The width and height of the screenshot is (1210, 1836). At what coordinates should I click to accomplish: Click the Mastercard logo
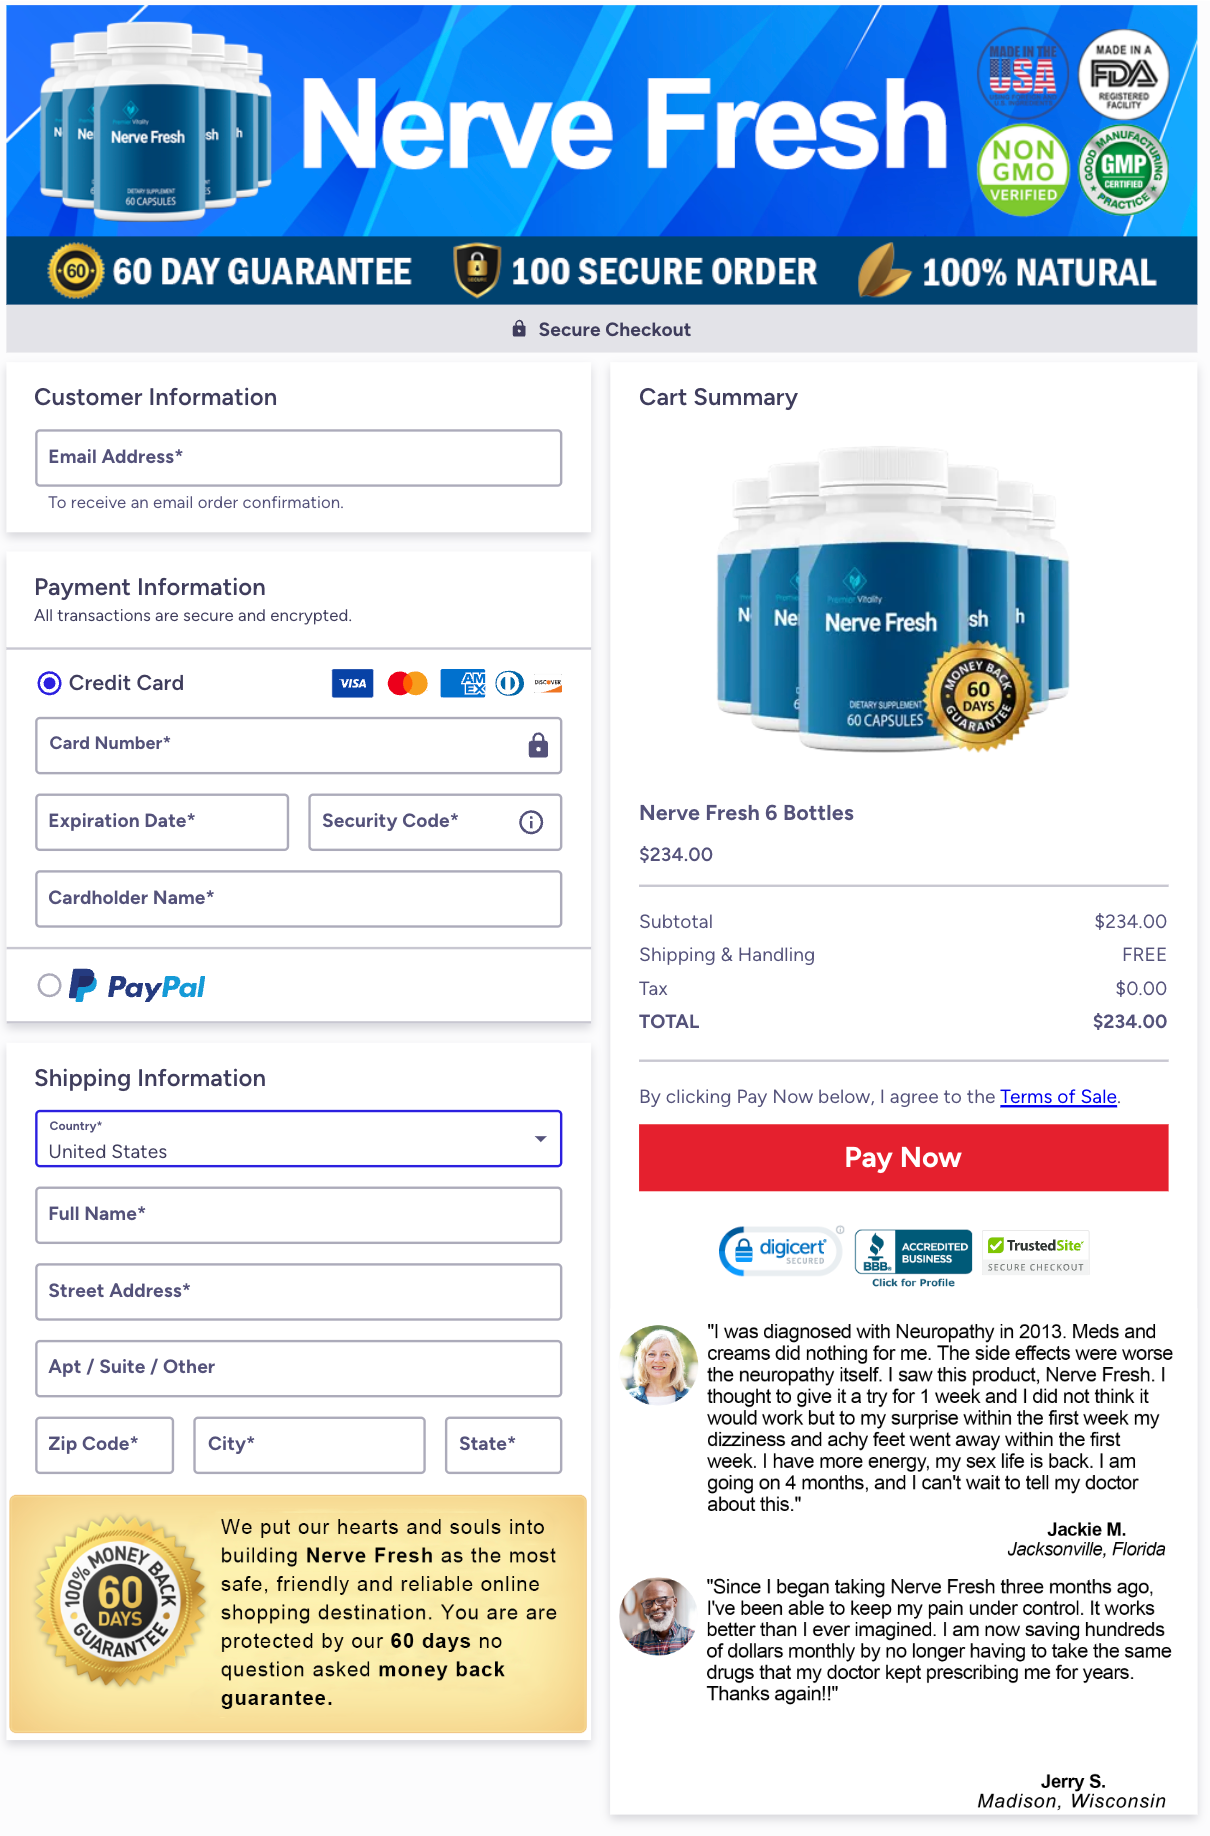point(407,683)
